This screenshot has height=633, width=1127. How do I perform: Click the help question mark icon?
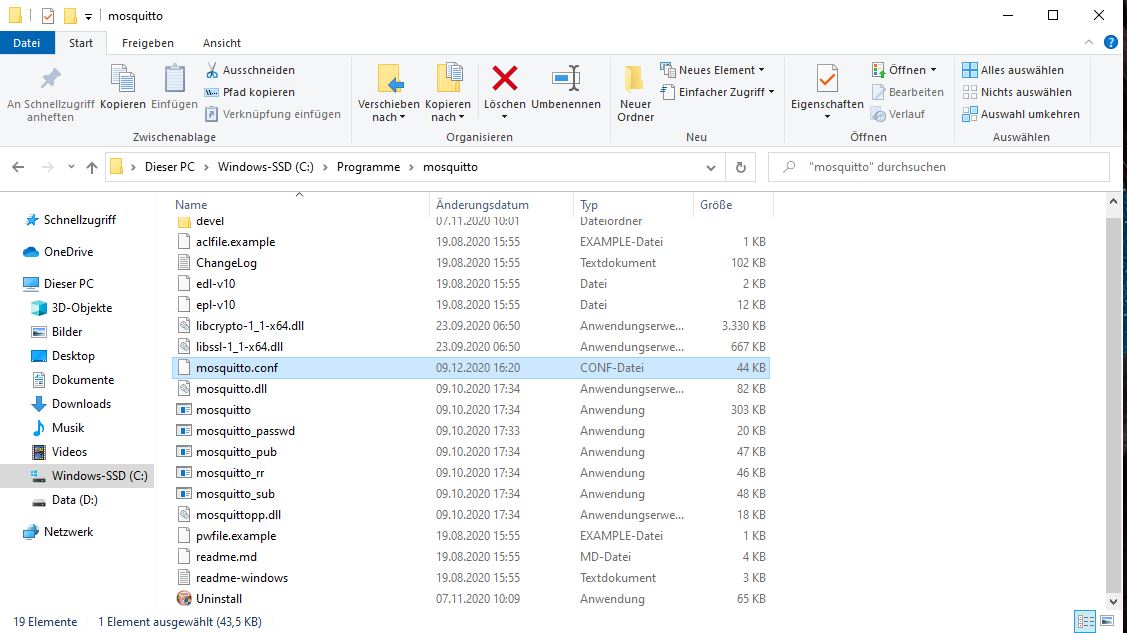click(1110, 42)
